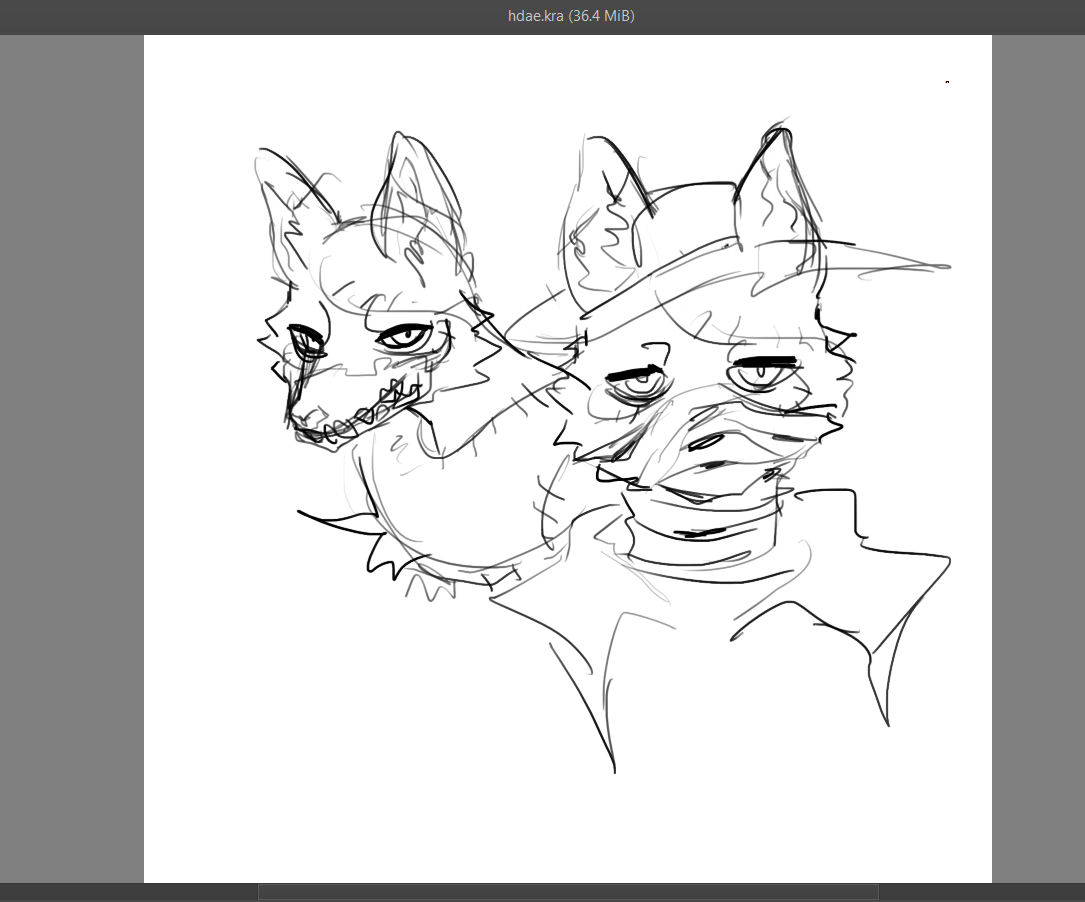Click the gray area left of the canvas
Screen dimensions: 1085x902
coord(70,450)
